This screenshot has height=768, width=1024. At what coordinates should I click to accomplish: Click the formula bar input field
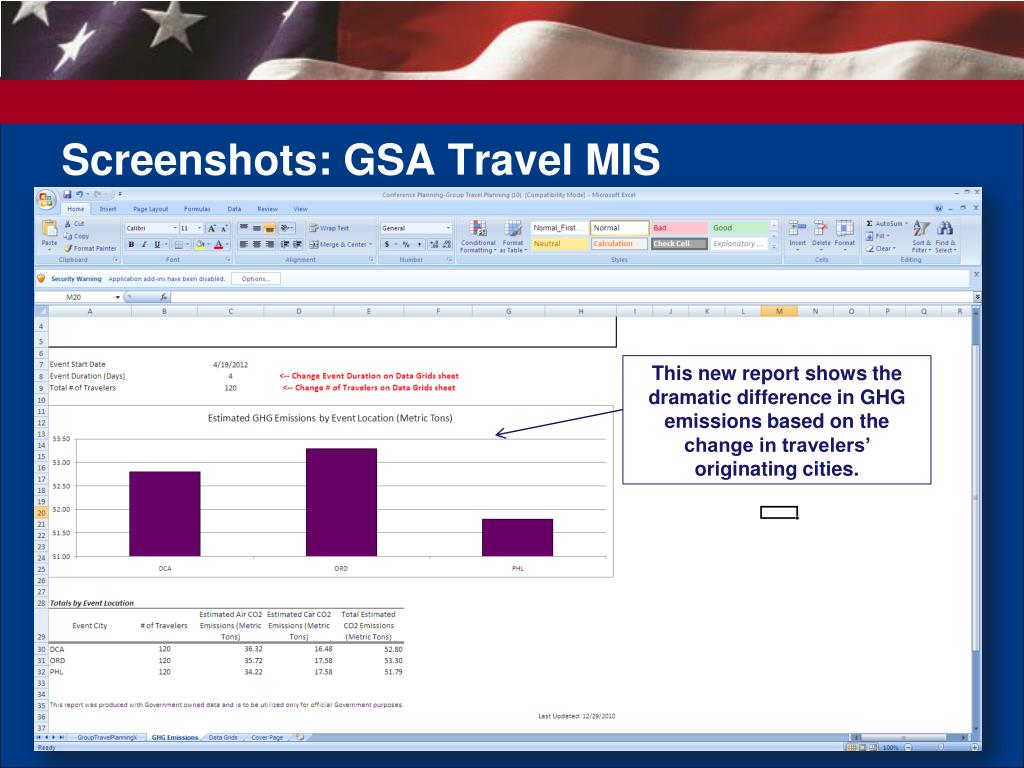click(571, 297)
